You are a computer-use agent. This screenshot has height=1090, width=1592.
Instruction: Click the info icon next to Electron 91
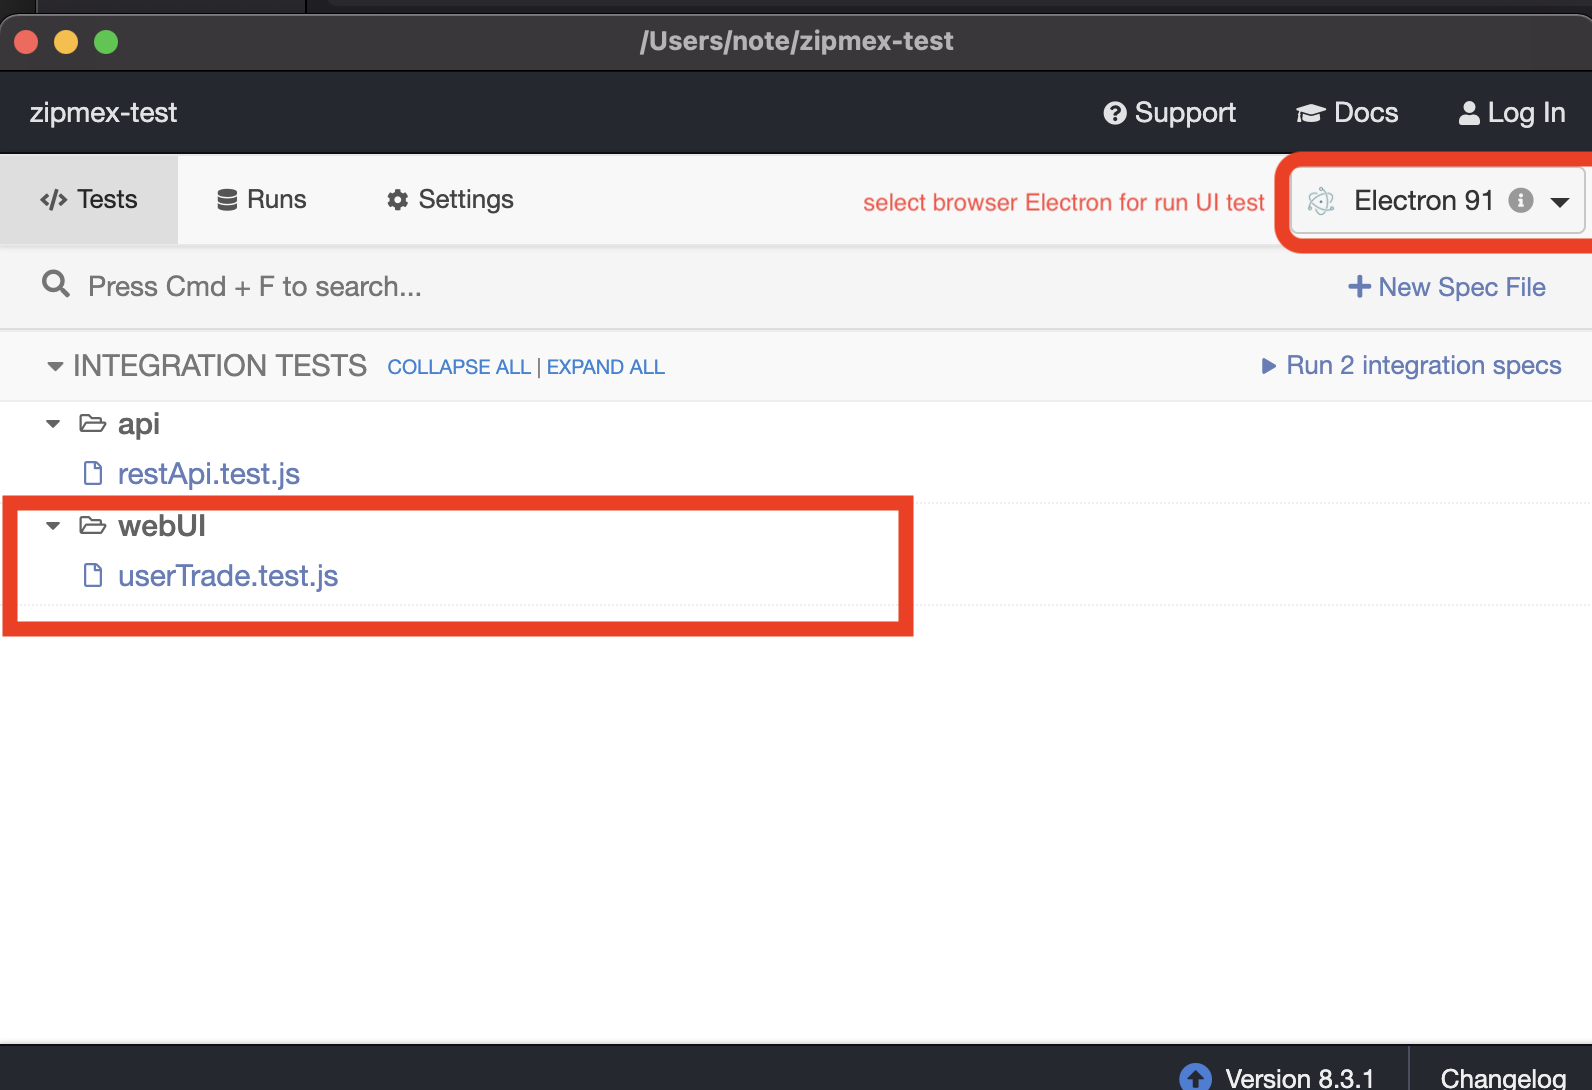[1521, 200]
